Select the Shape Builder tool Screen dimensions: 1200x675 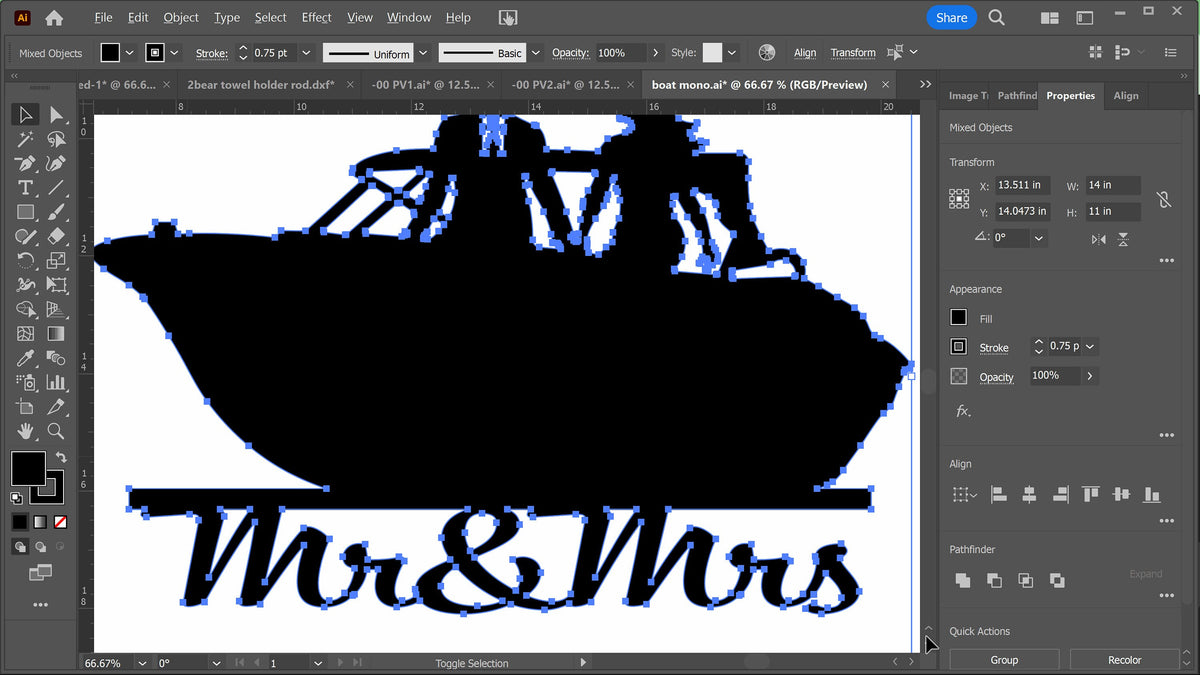coord(26,309)
